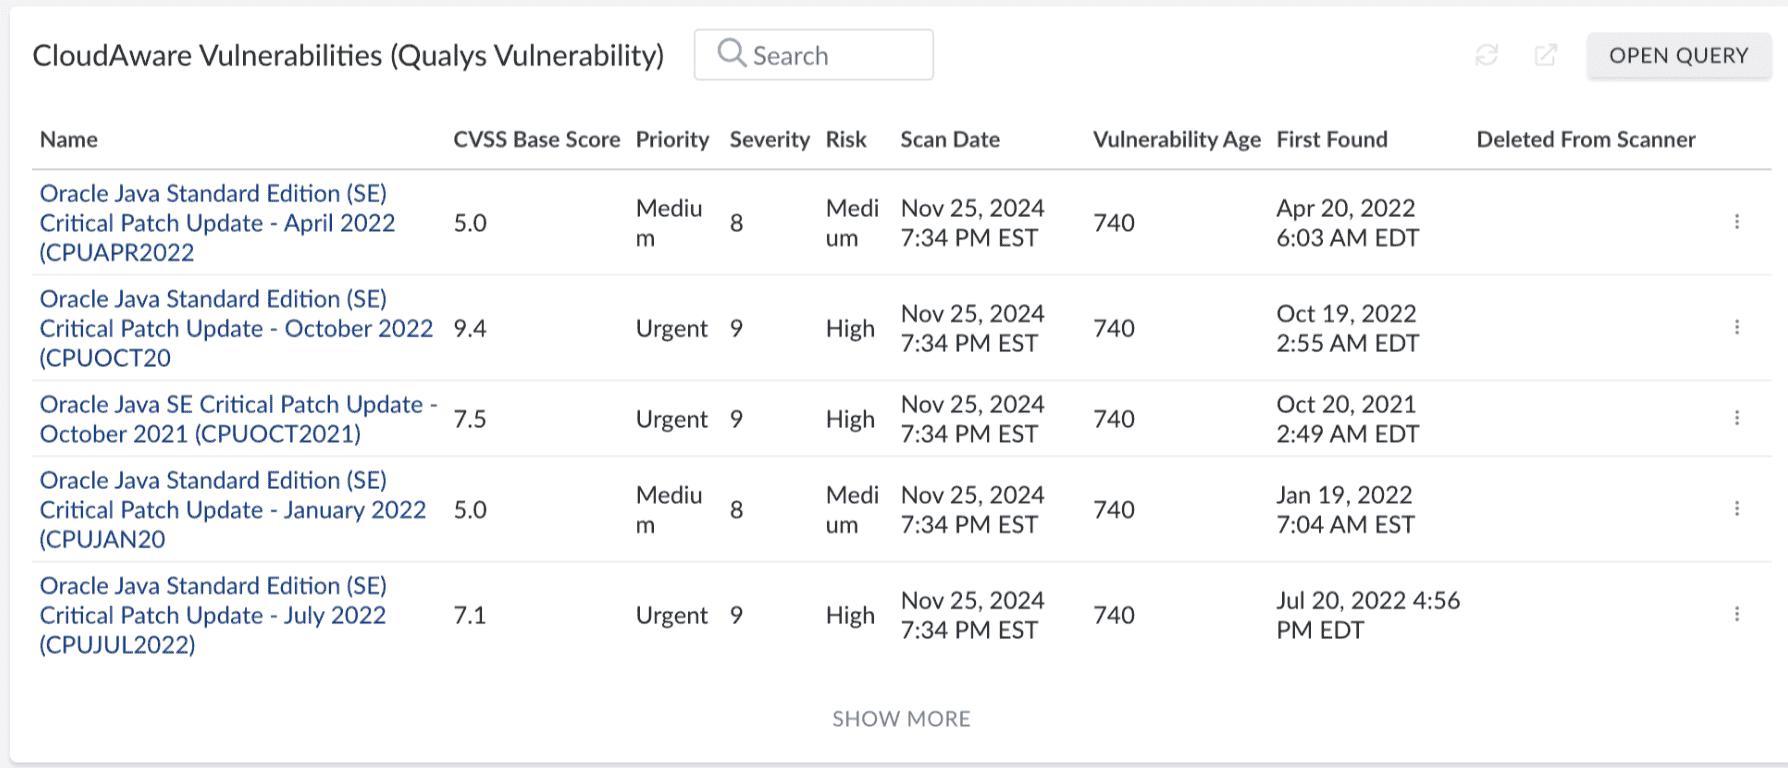Open the July 2022 (CPUJUL2022) vulnerability link
The image size is (1788, 768).
tap(213, 615)
